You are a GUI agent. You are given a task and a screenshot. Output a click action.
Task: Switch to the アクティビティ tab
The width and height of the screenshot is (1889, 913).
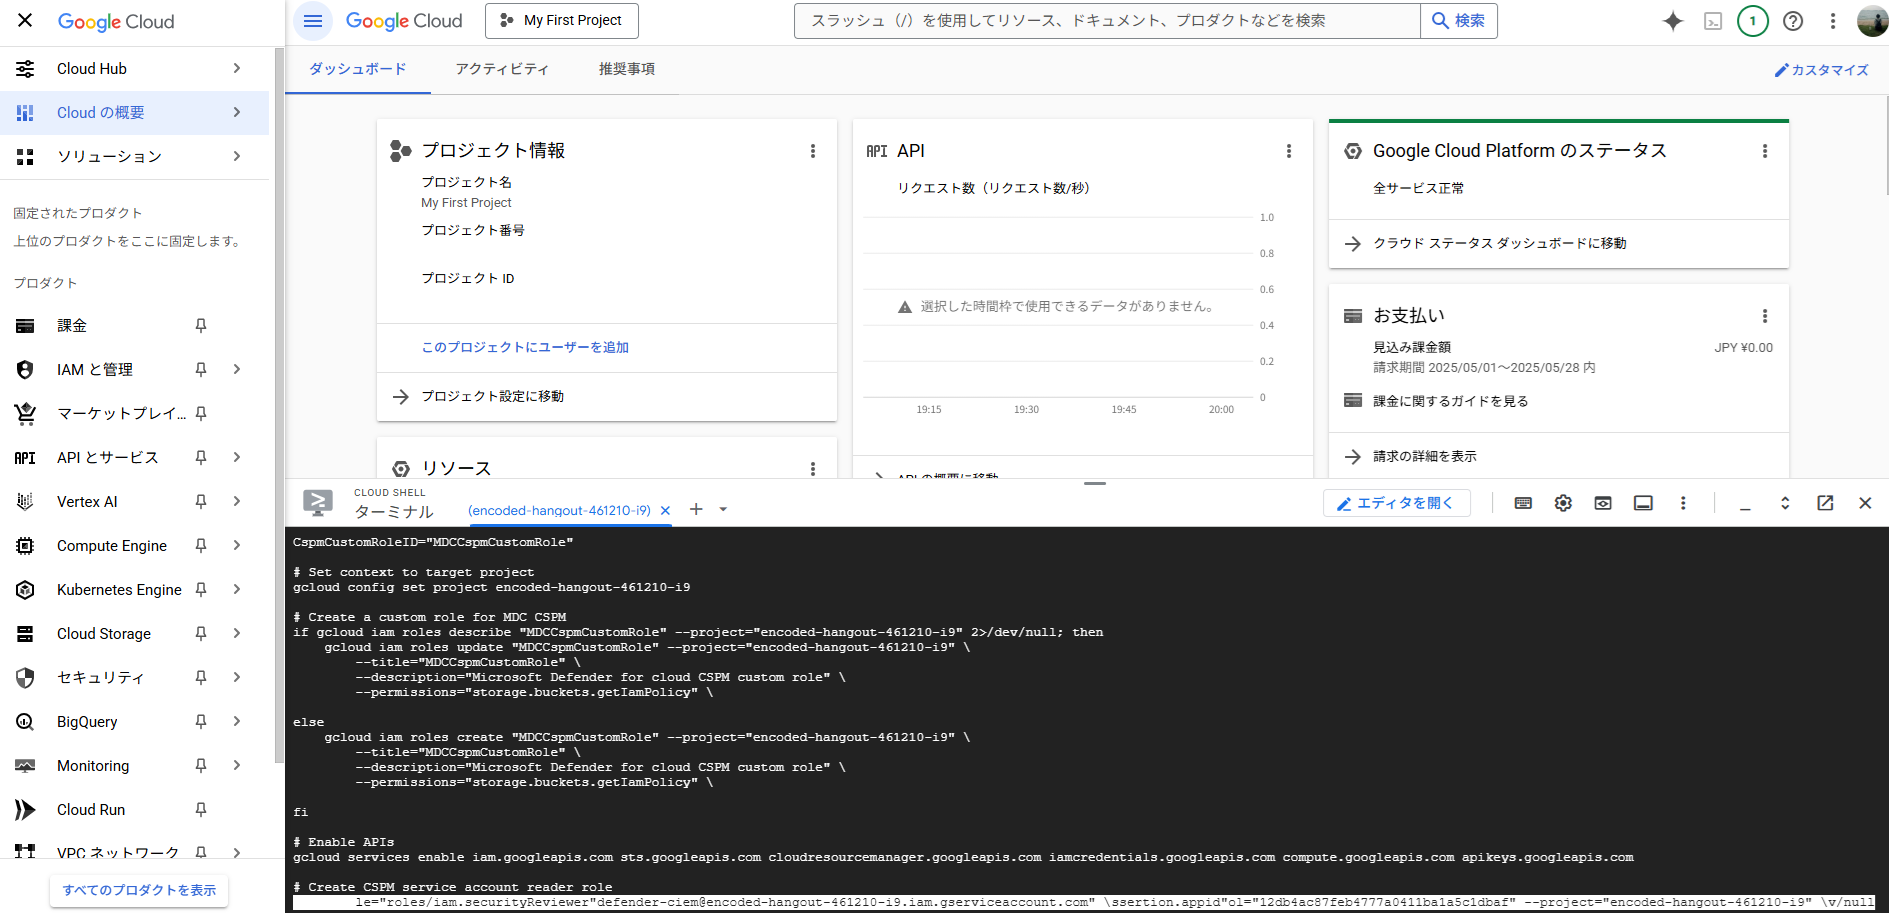tap(502, 69)
